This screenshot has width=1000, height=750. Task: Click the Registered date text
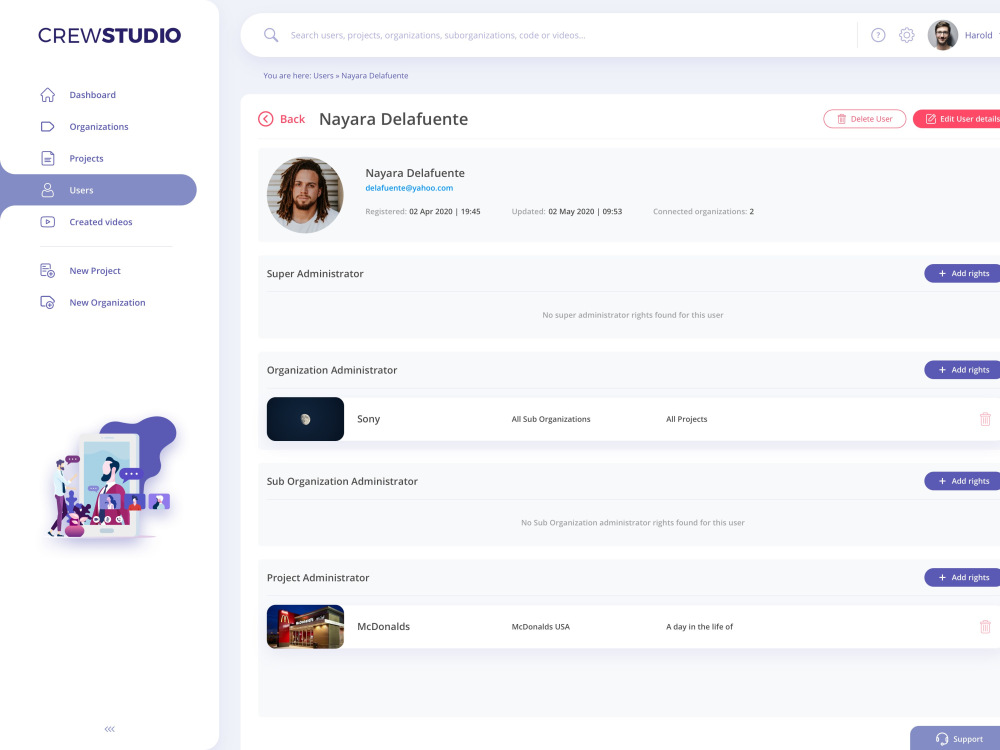423,212
